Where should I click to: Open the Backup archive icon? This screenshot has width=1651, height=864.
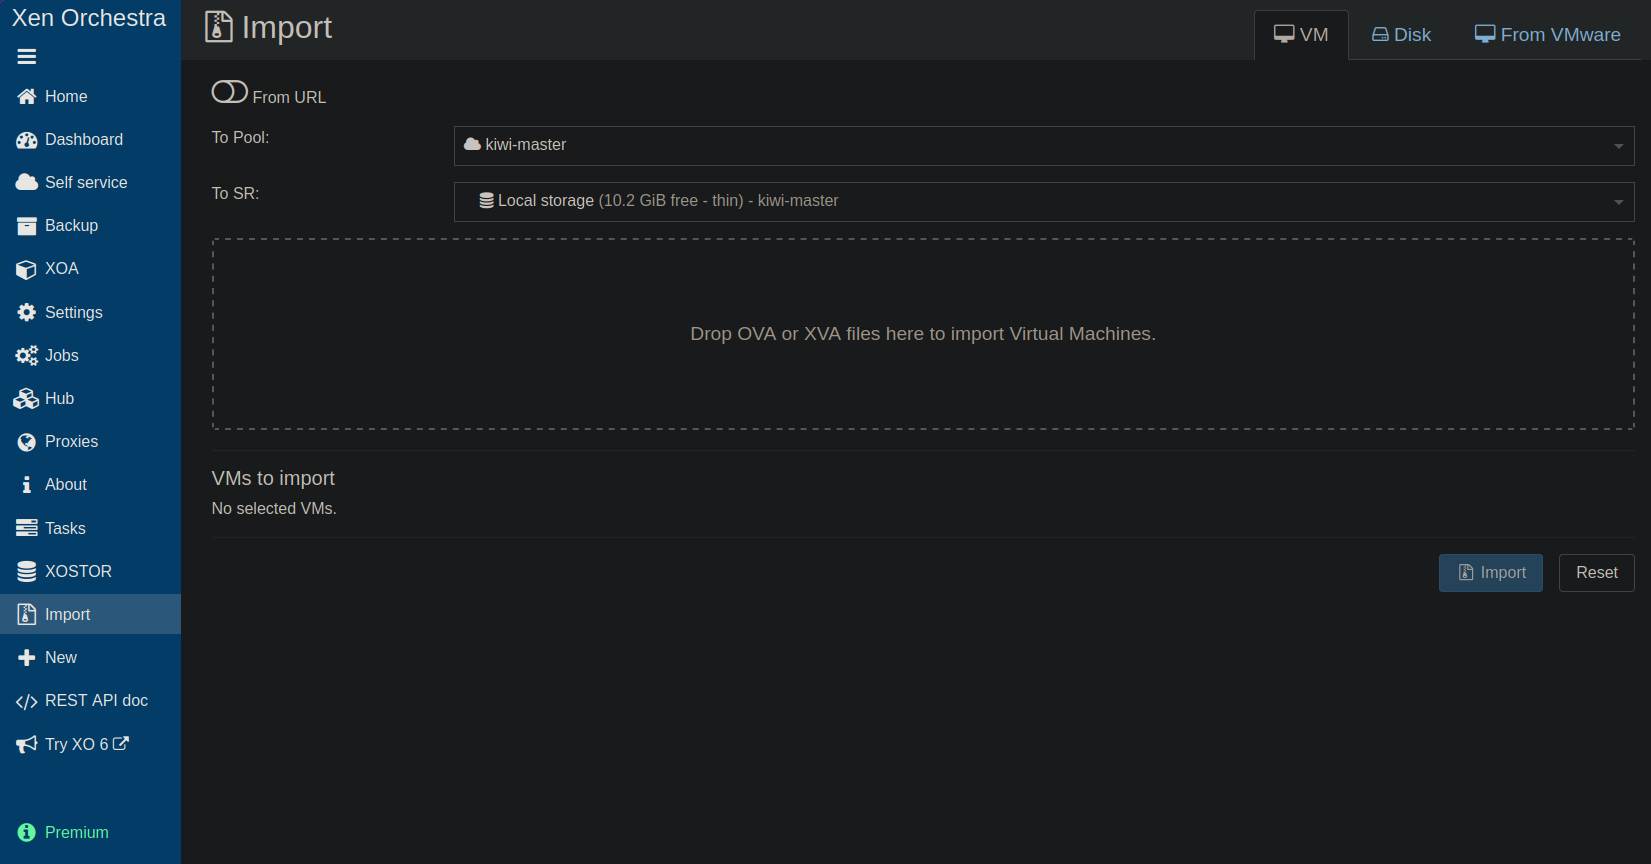[x=27, y=226]
